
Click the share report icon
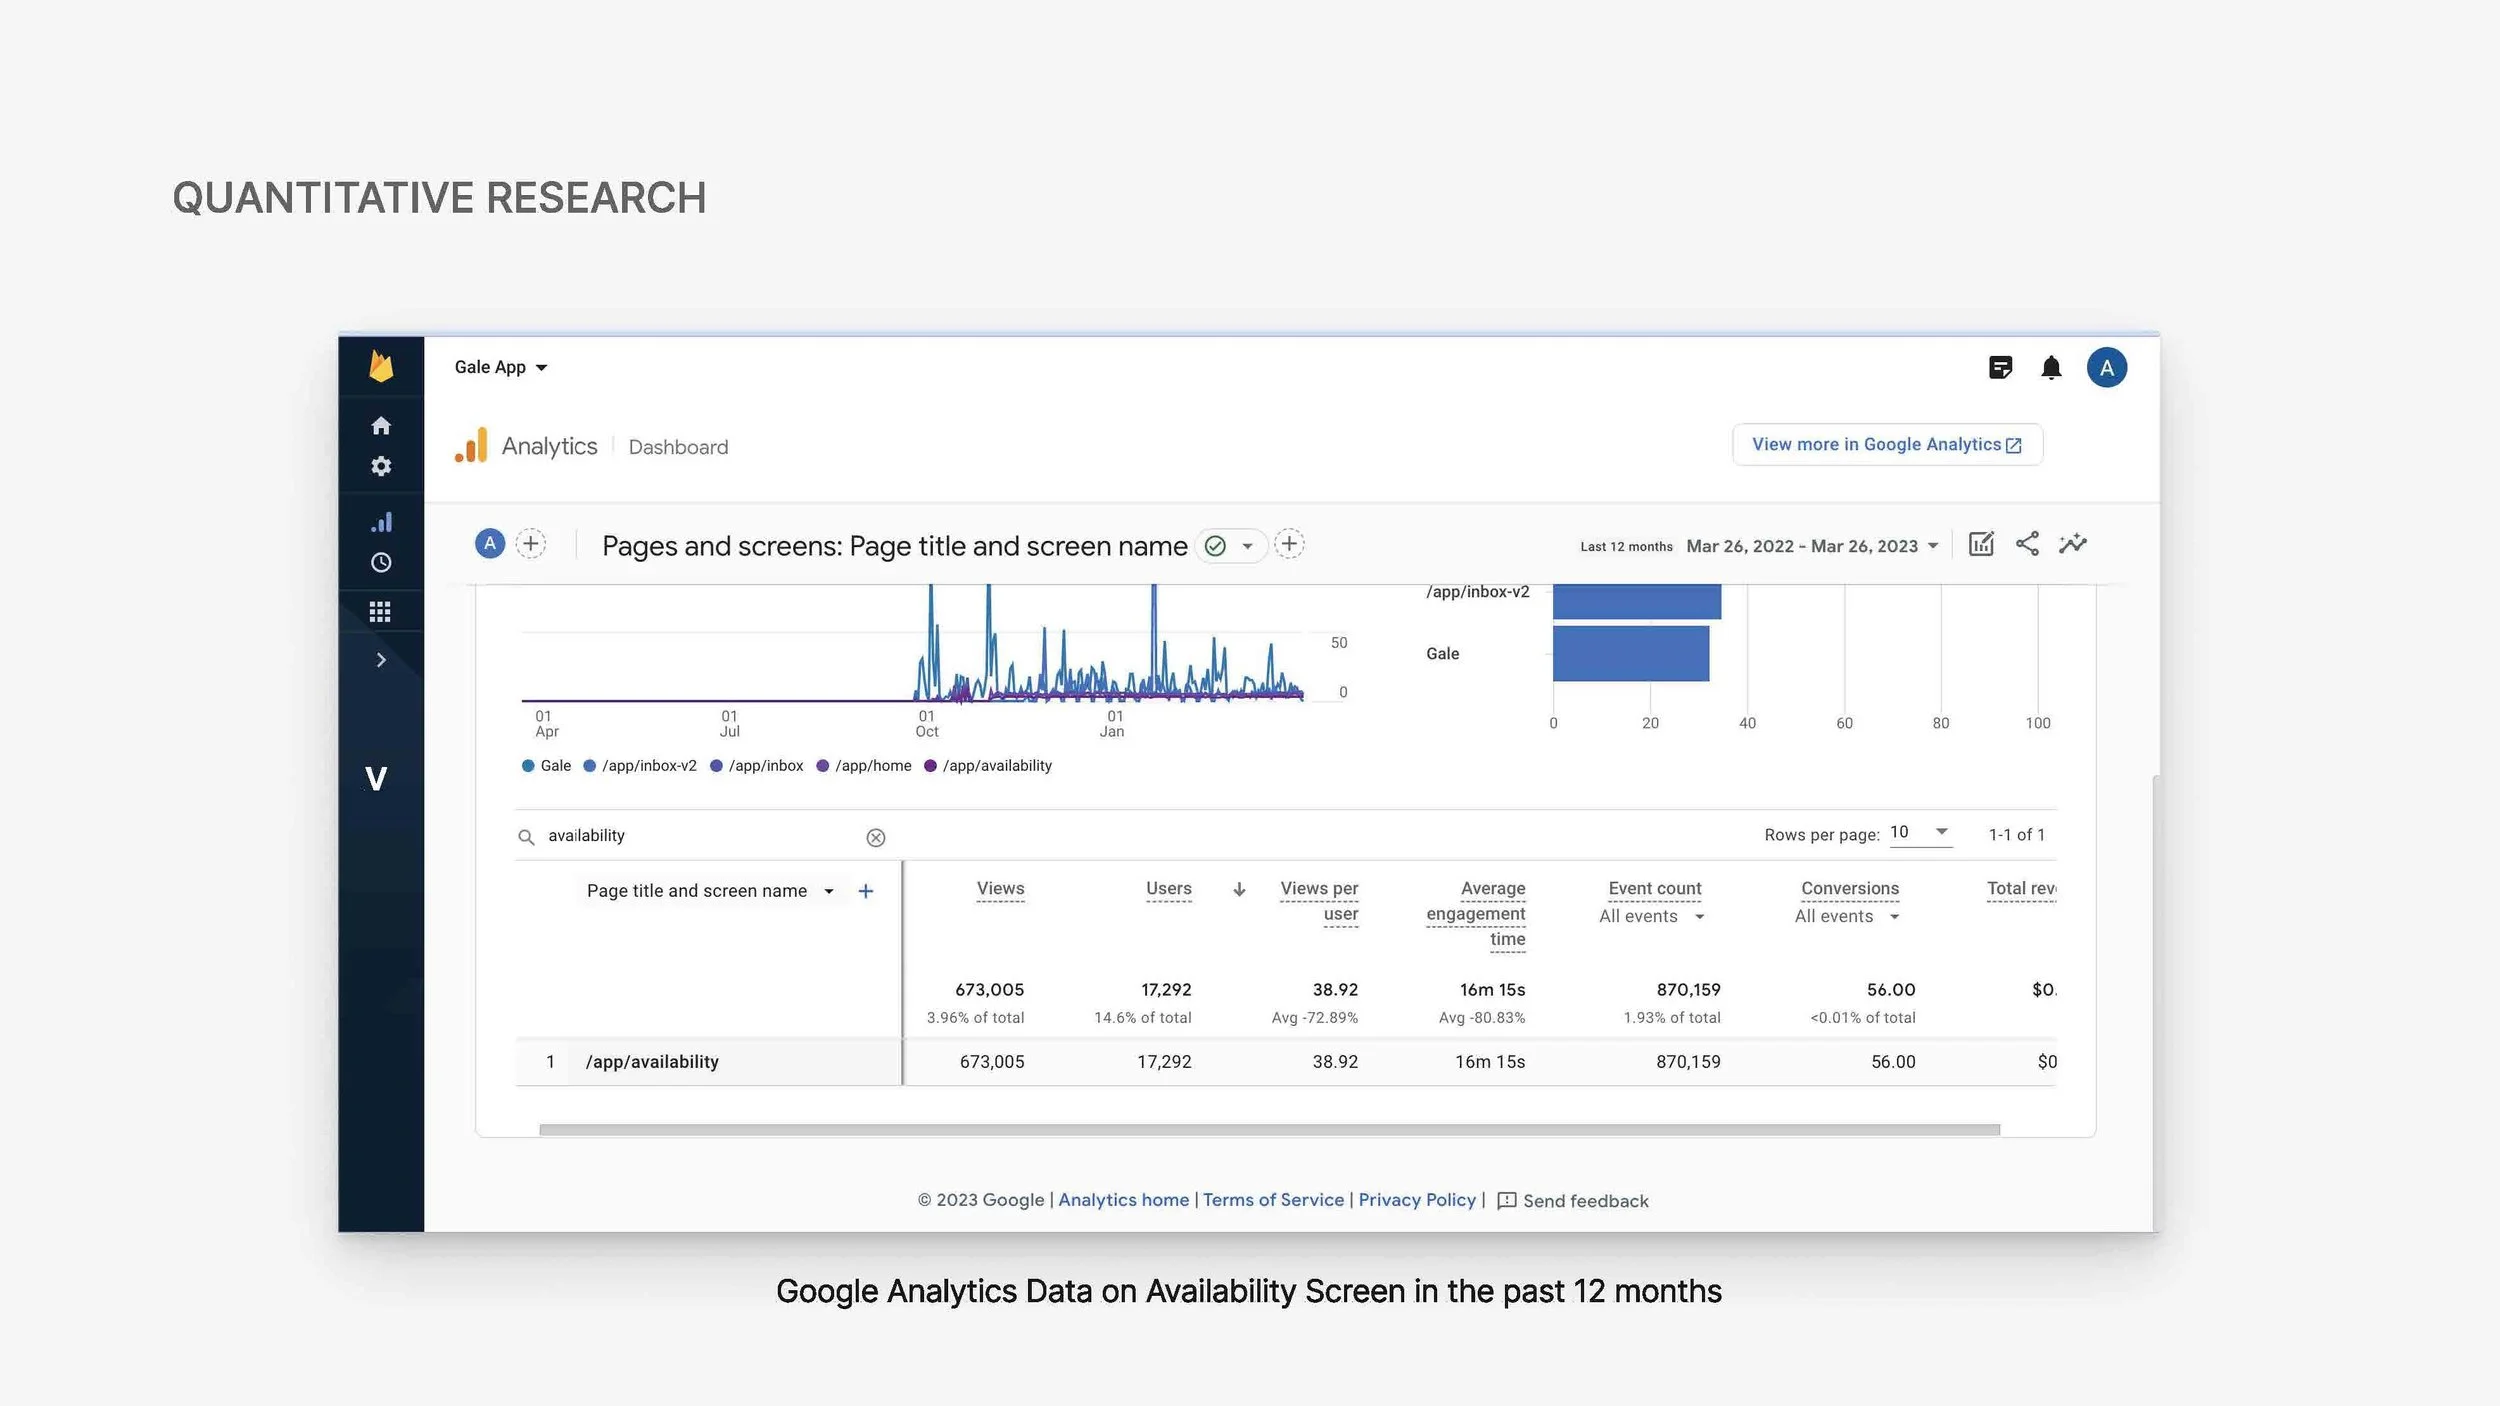click(2027, 544)
